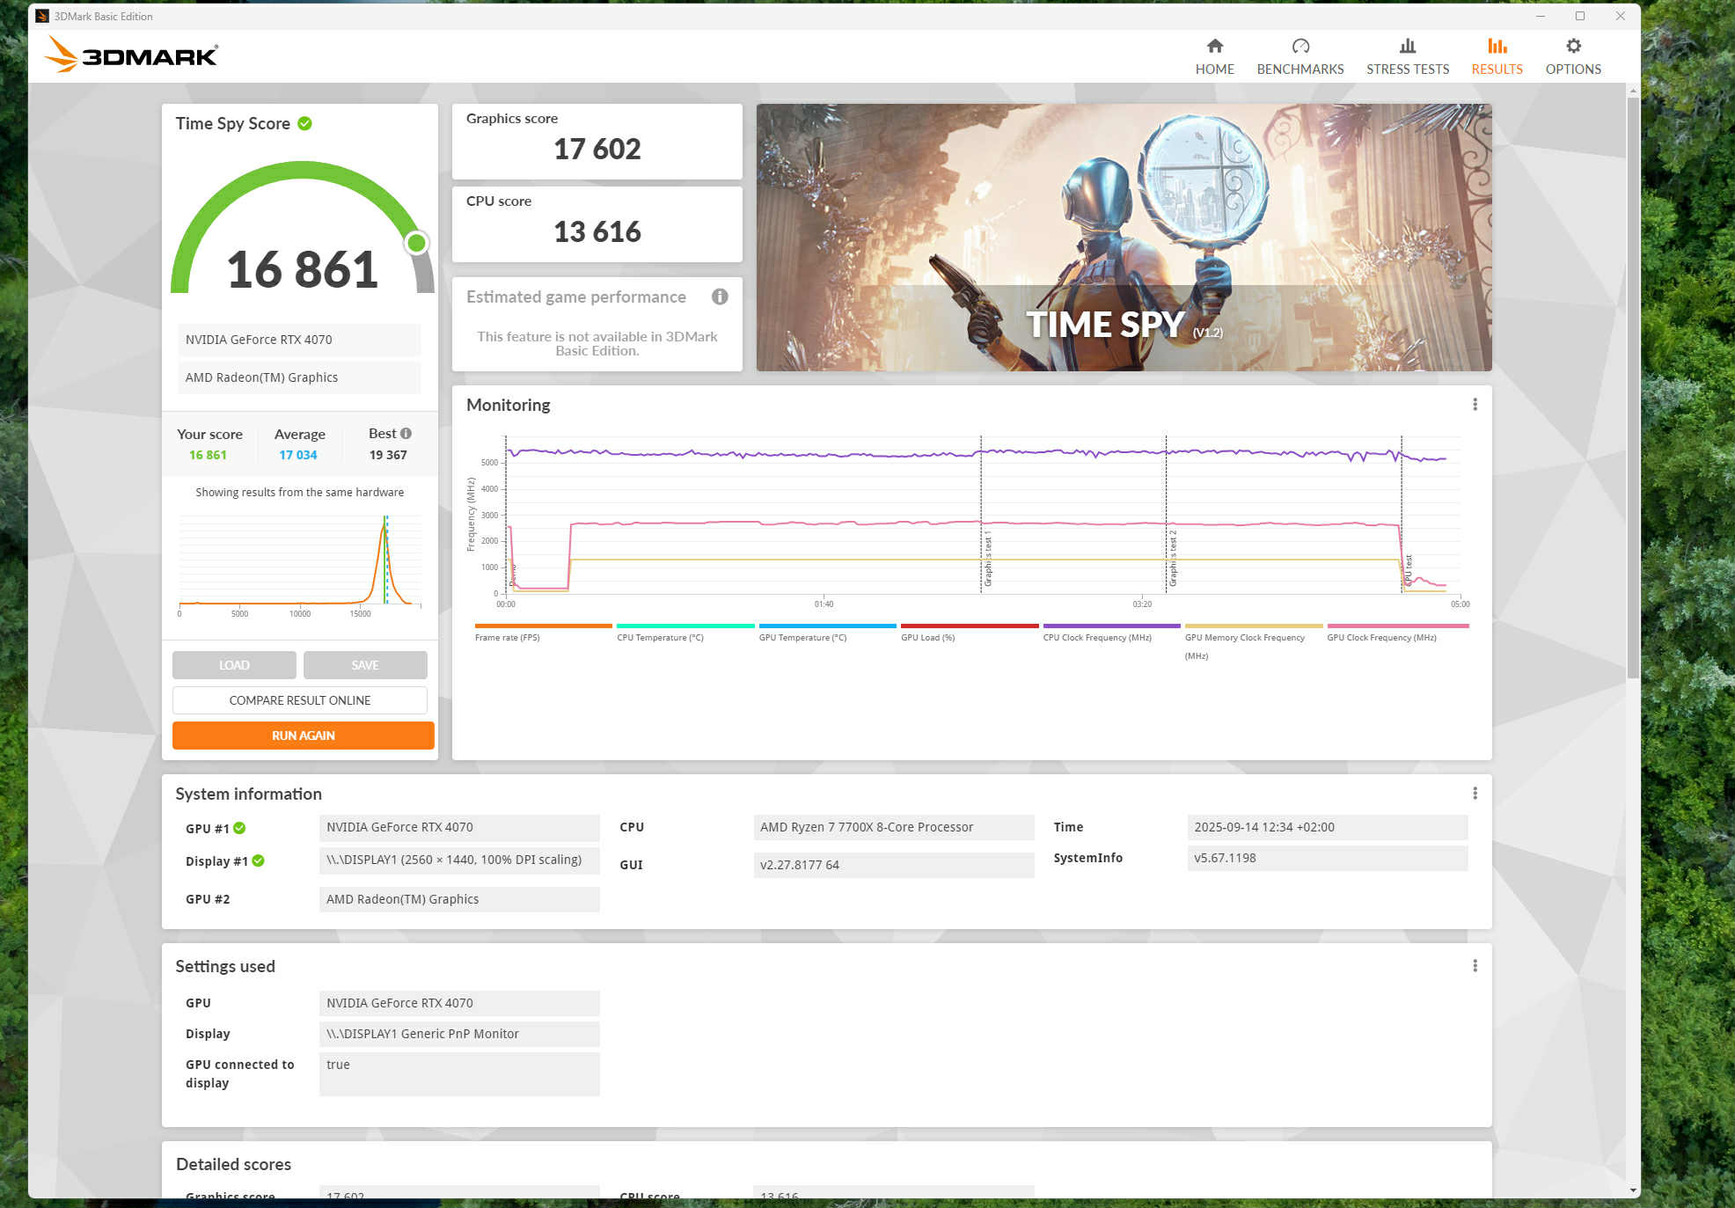The image size is (1735, 1208).
Task: Click the Display #1 green checkmark icon
Action: click(258, 861)
